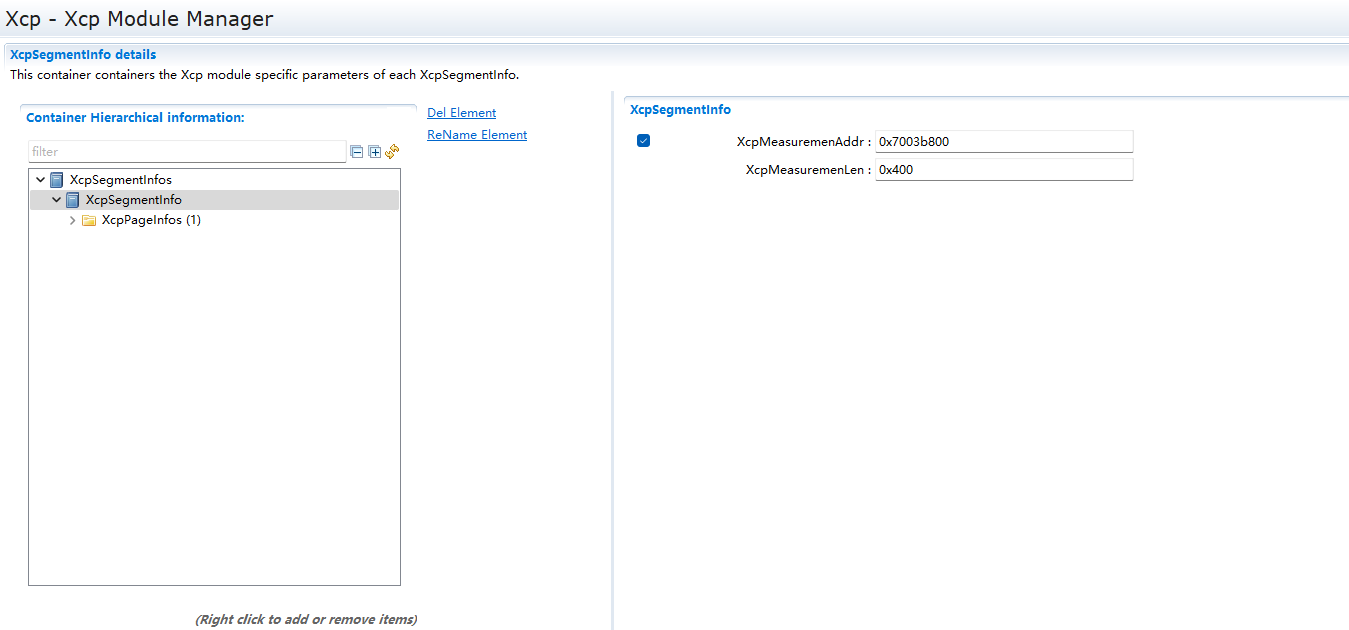Select XcpSegmentInfos in the tree
Screen dimensions: 1349x630
120,180
